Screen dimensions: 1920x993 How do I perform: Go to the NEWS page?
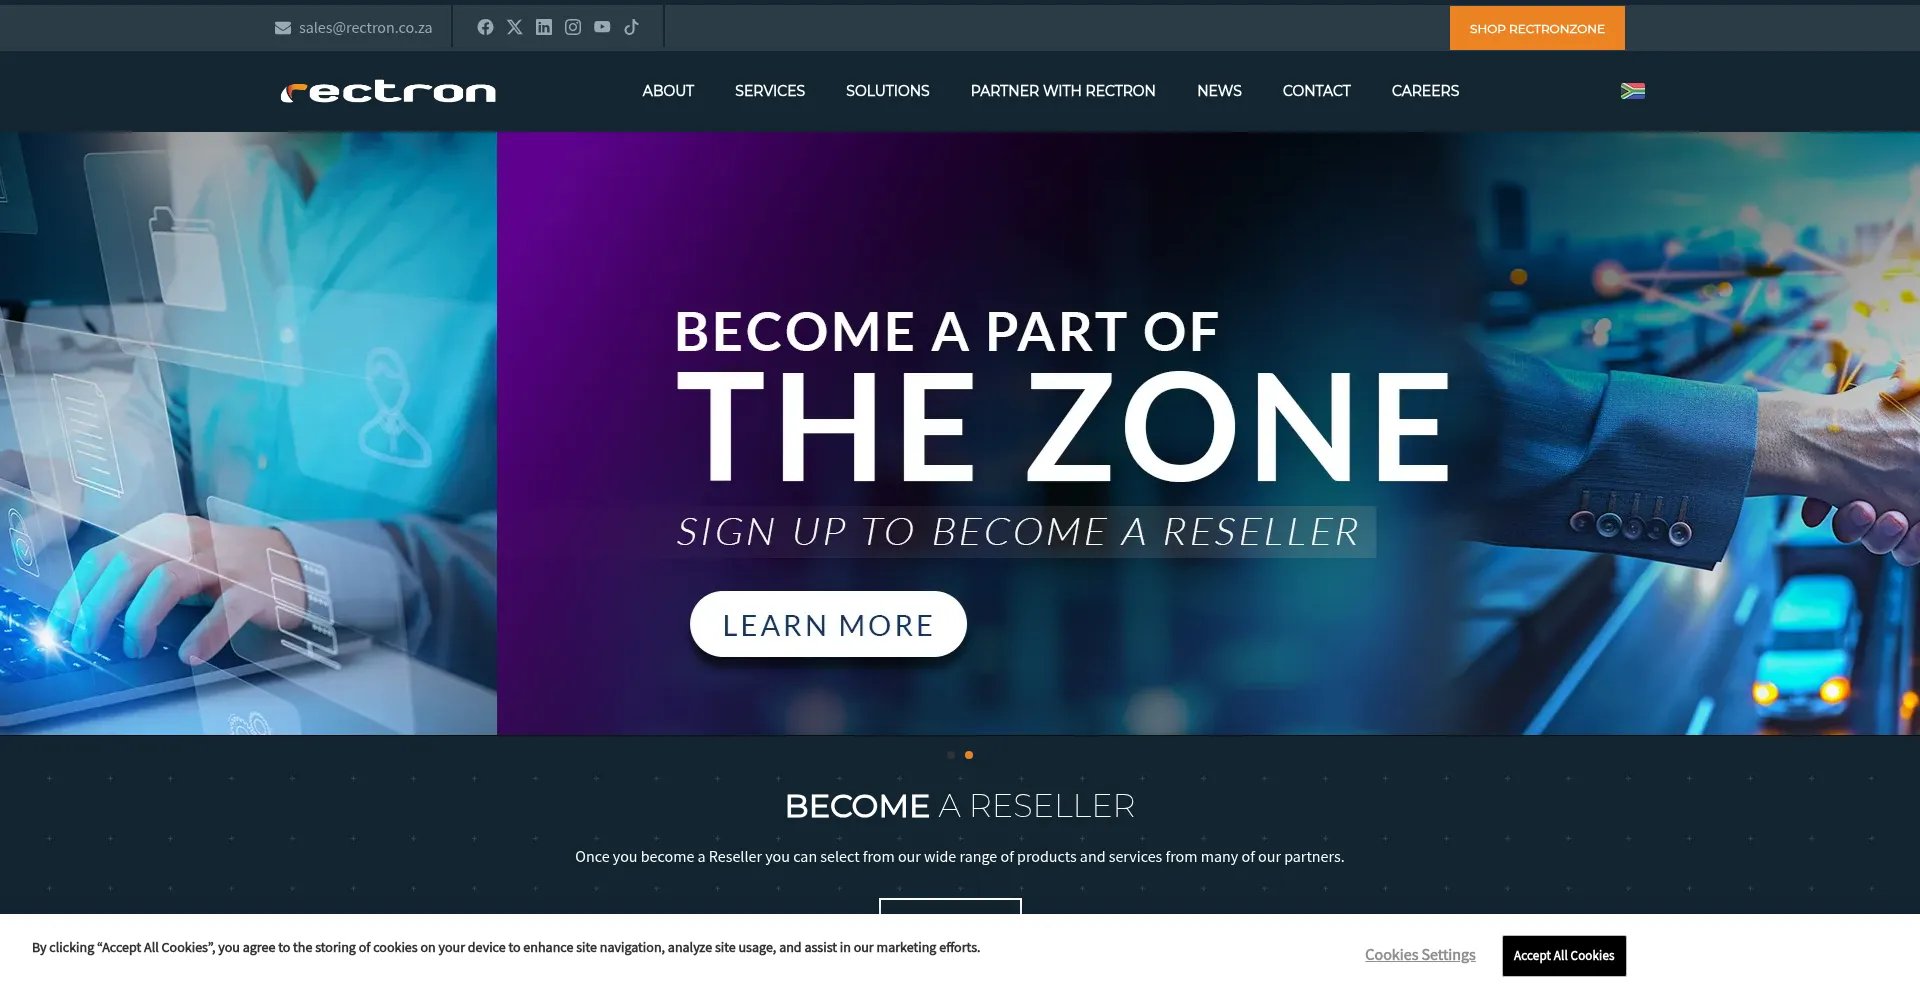click(1219, 91)
